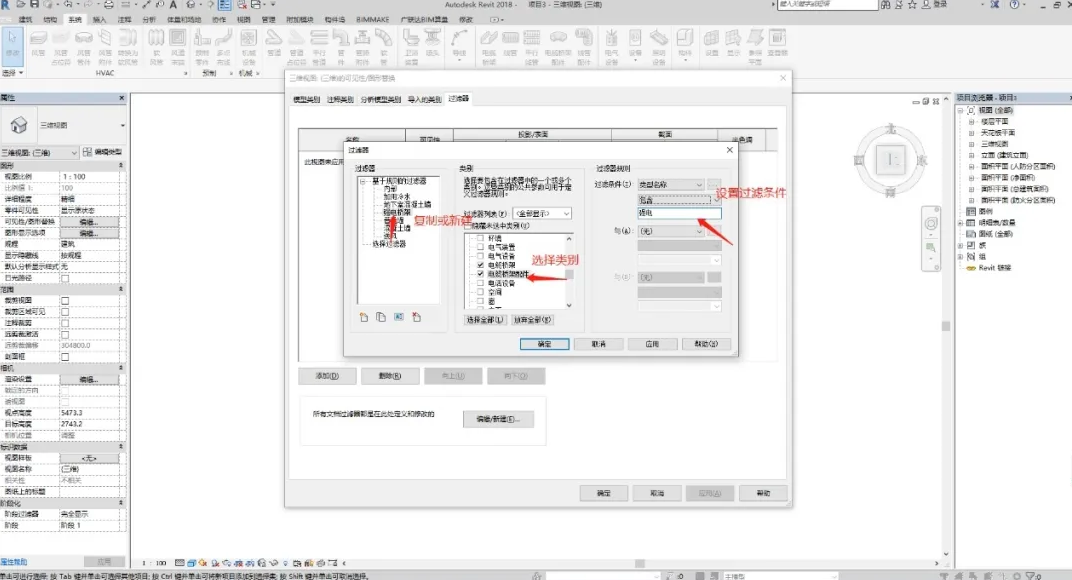Click the 强电 filter value input field
Screen dimensions: 1072x580
click(680, 213)
